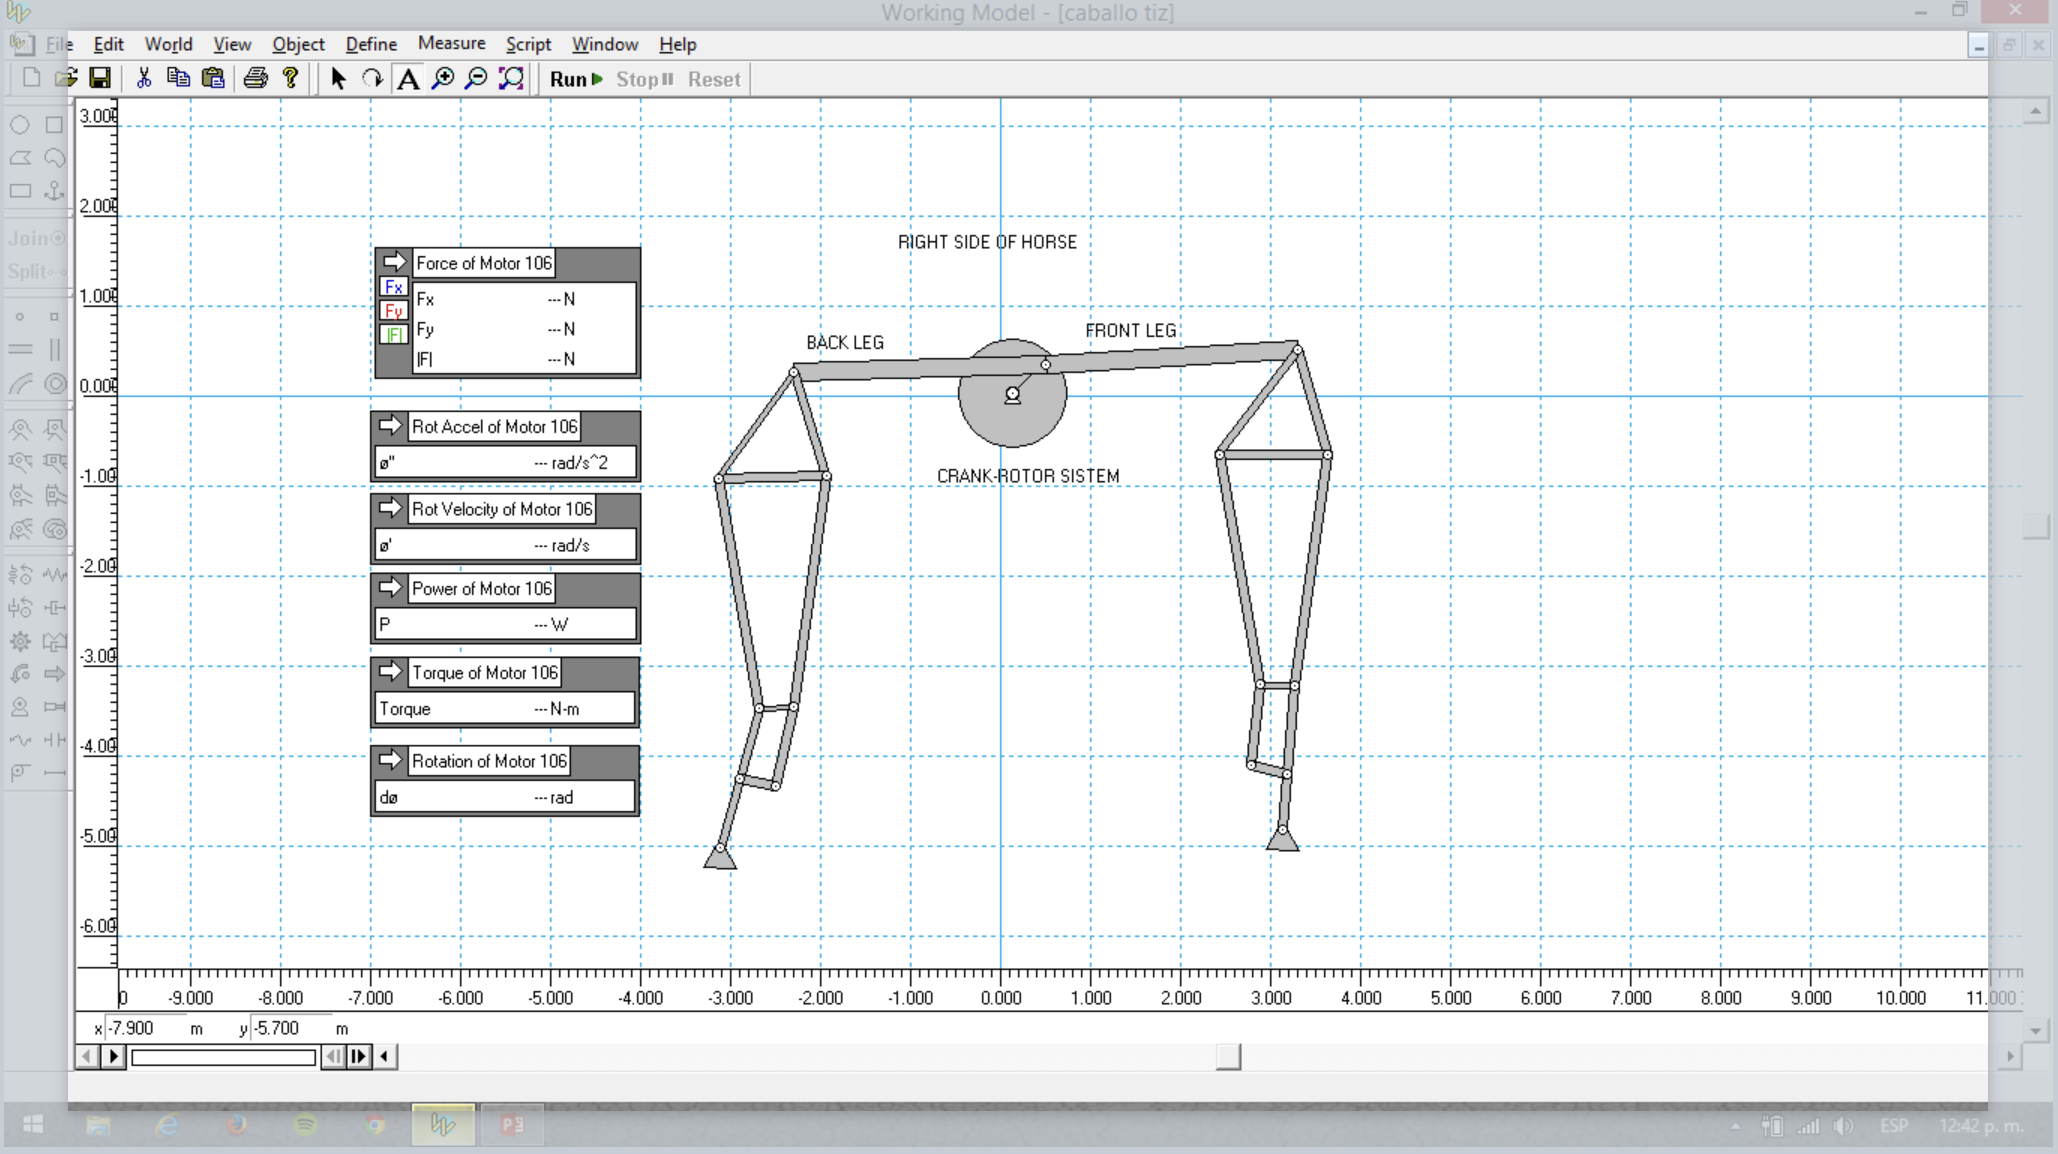Select the damper tool in palette
The height and width of the screenshot is (1154, 2058).
coord(54,607)
